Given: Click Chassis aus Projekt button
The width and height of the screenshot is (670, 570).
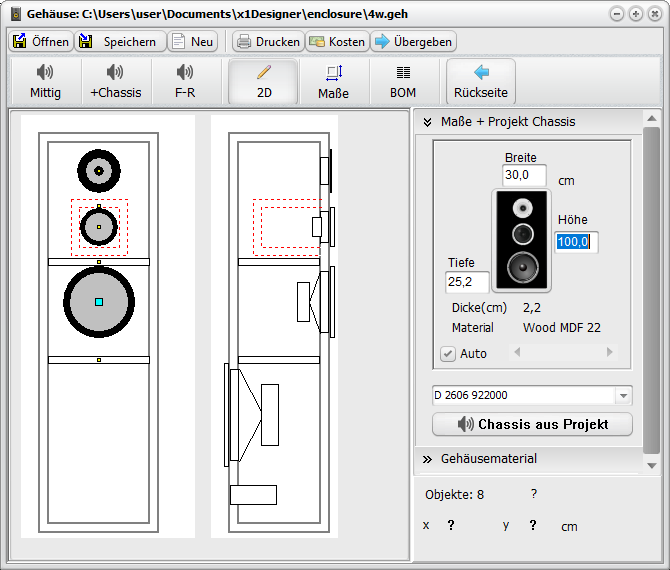Looking at the screenshot, I should pos(532,424).
